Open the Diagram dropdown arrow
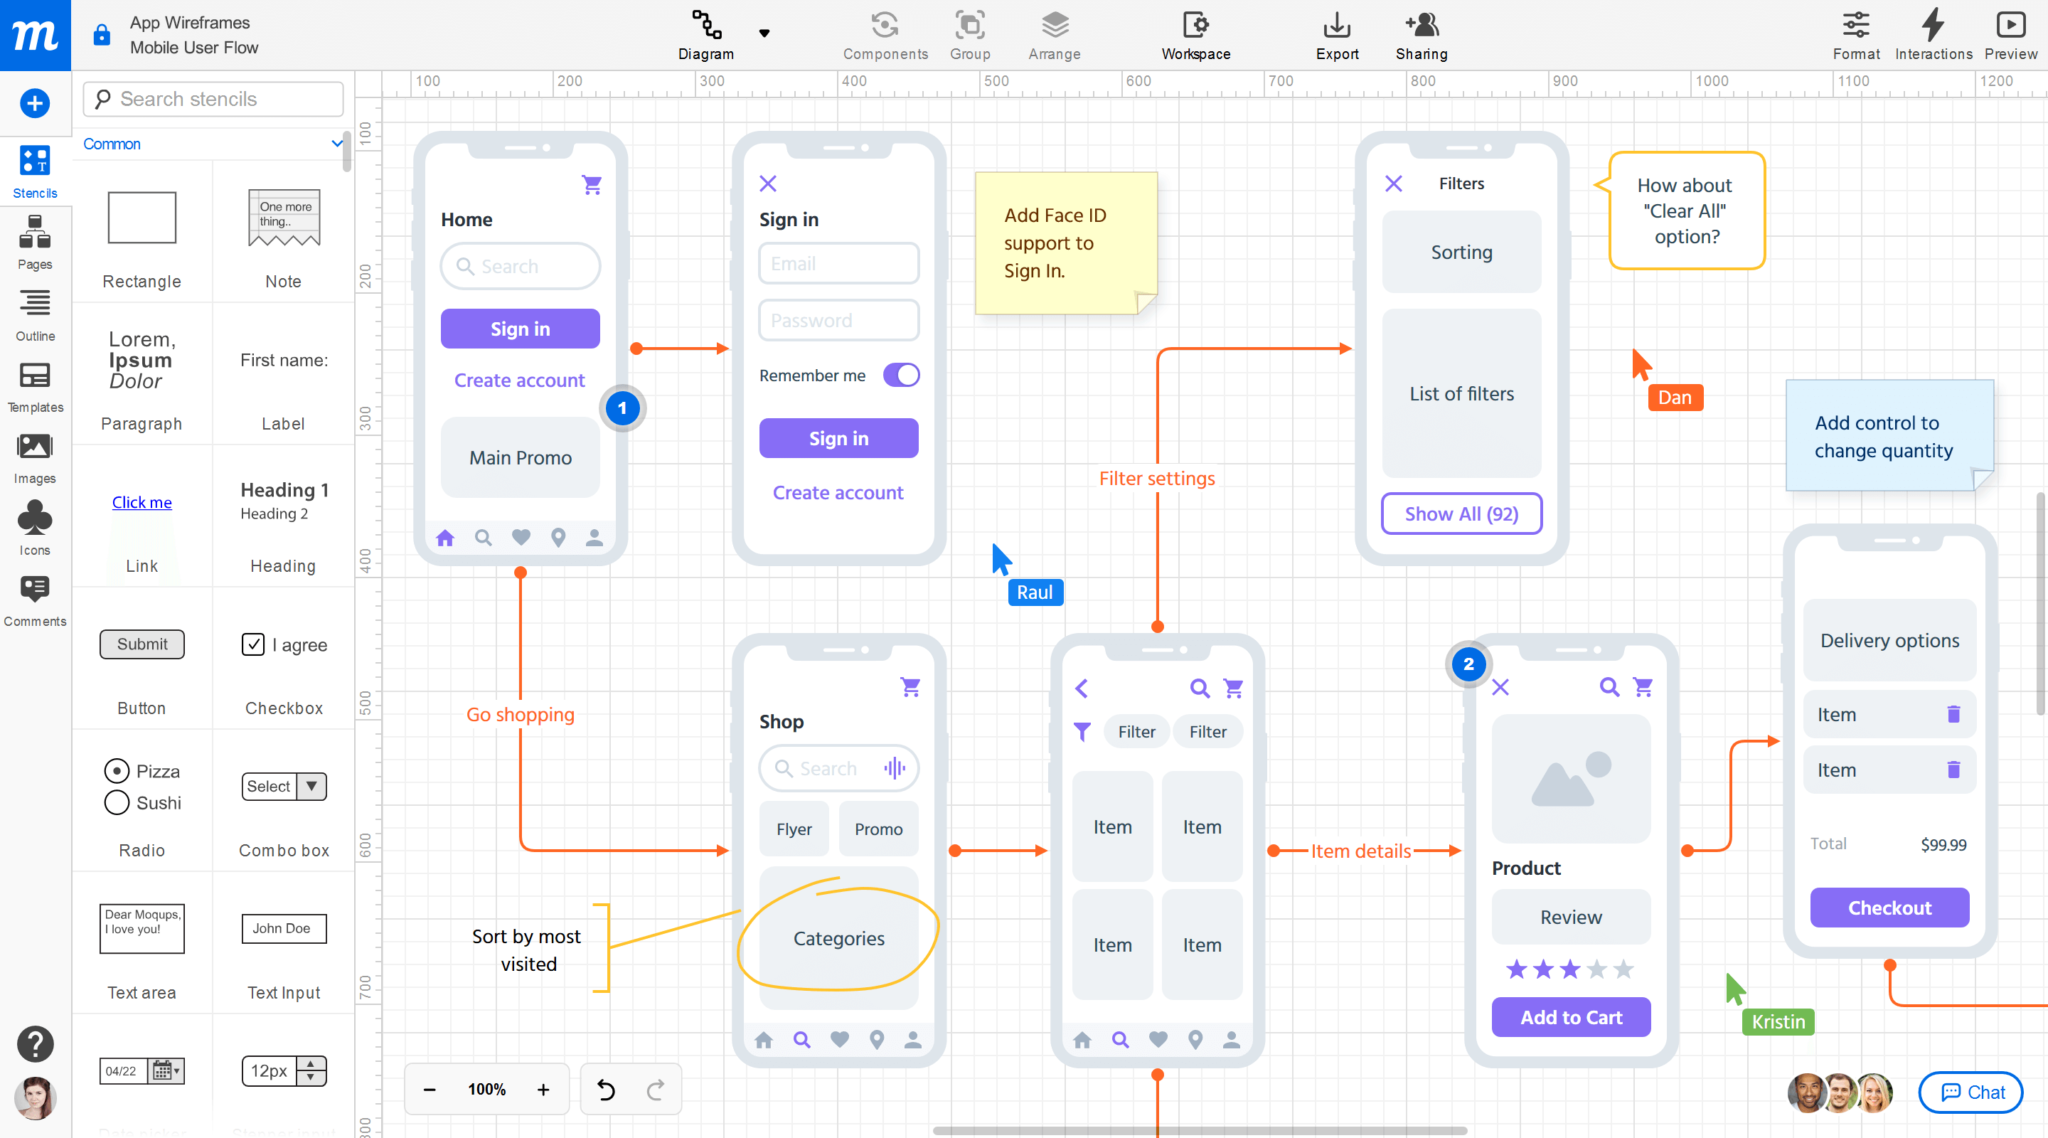This screenshot has width=2048, height=1138. (x=764, y=32)
